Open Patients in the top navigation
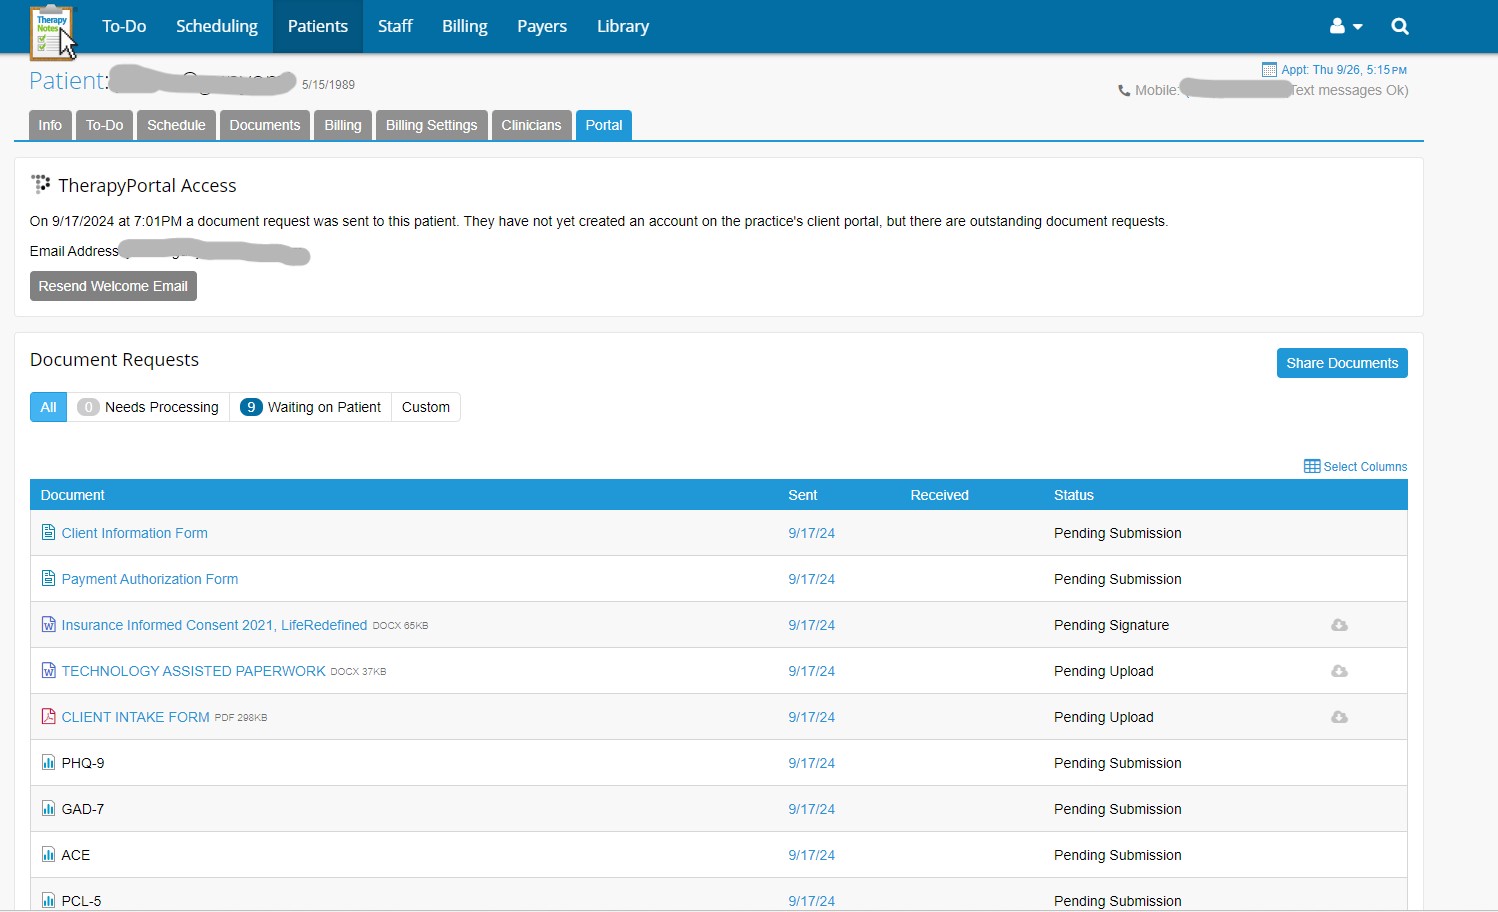 point(318,26)
